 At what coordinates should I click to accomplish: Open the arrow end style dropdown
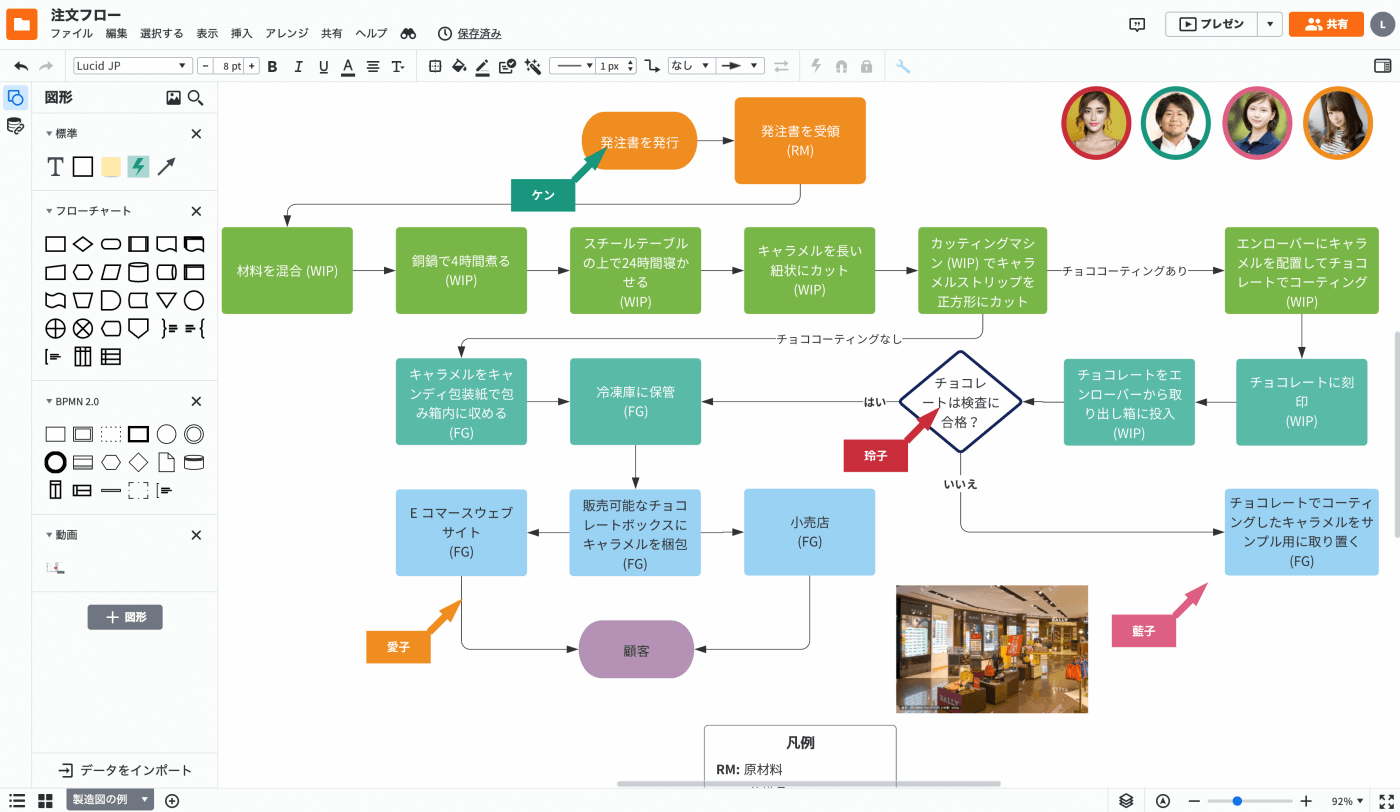(752, 66)
